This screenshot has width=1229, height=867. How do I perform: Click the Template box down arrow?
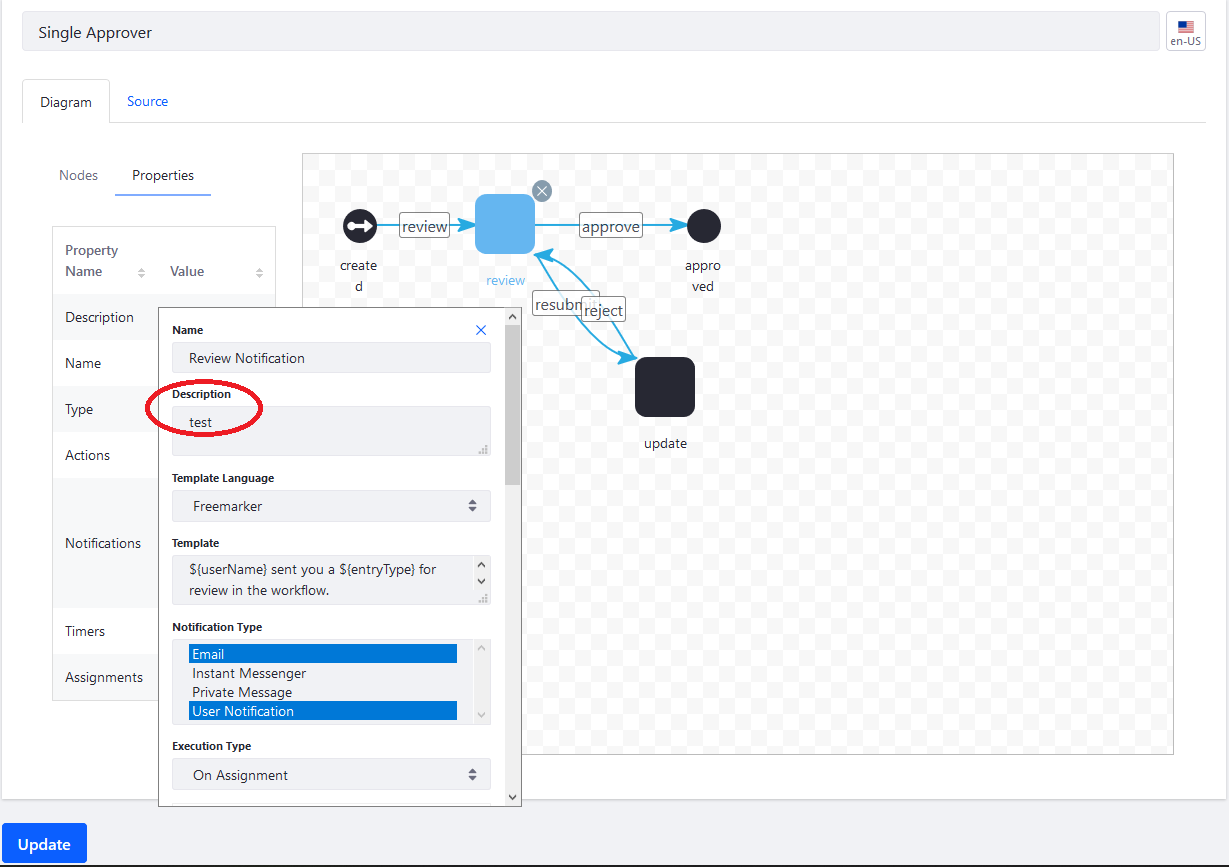(x=482, y=581)
